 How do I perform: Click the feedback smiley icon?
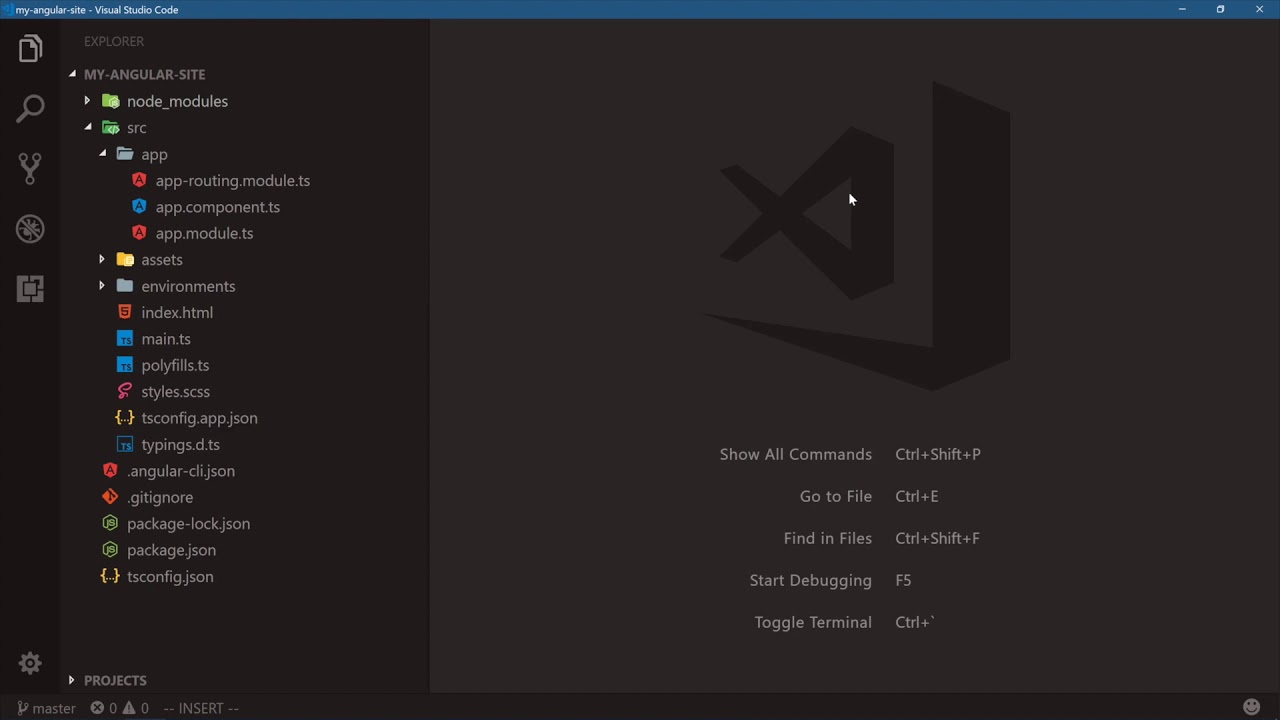click(x=1251, y=707)
